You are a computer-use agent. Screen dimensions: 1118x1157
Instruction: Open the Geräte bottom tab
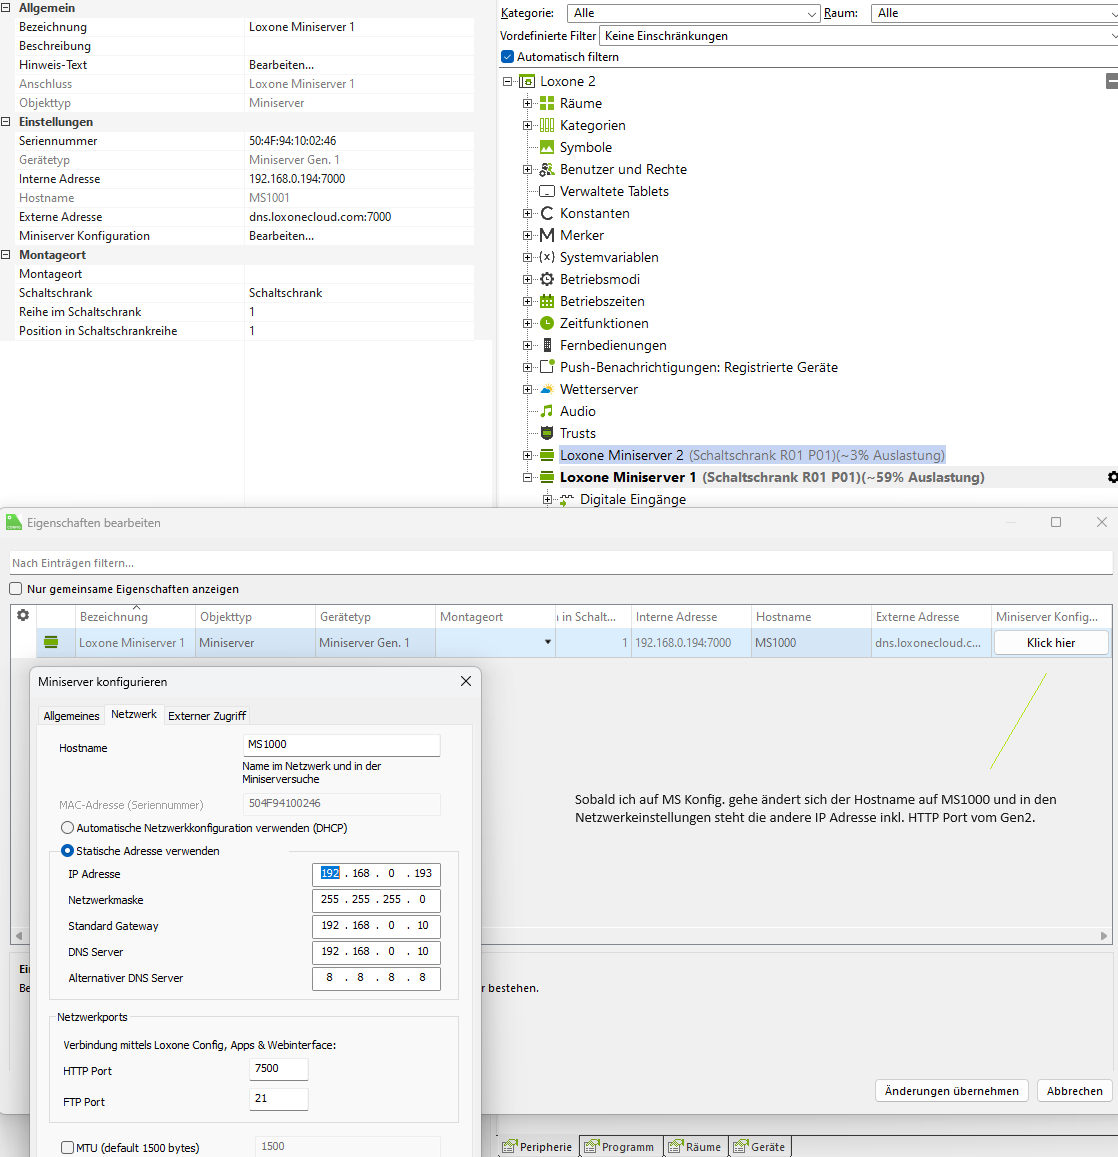tap(759, 1147)
